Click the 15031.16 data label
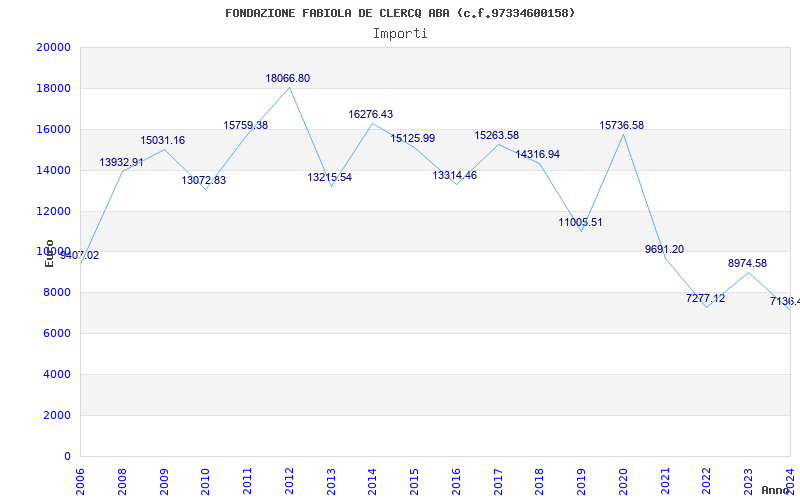The height and width of the screenshot is (500, 800). coord(163,140)
